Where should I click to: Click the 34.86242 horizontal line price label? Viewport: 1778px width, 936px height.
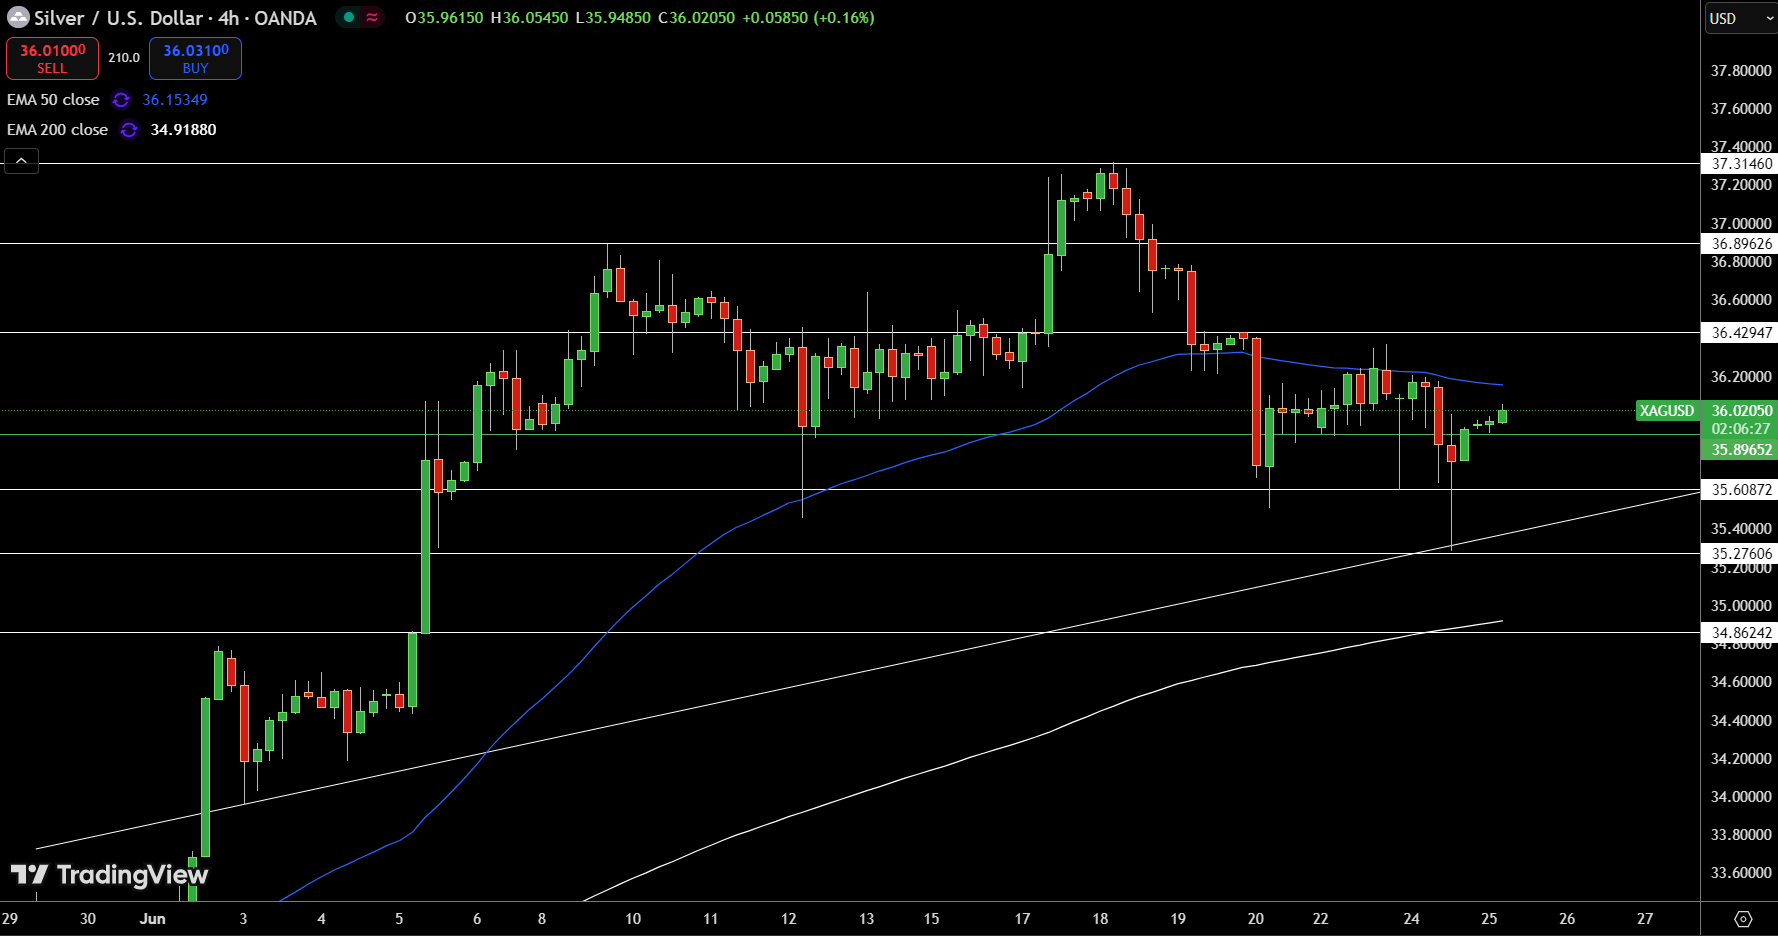tap(1741, 633)
